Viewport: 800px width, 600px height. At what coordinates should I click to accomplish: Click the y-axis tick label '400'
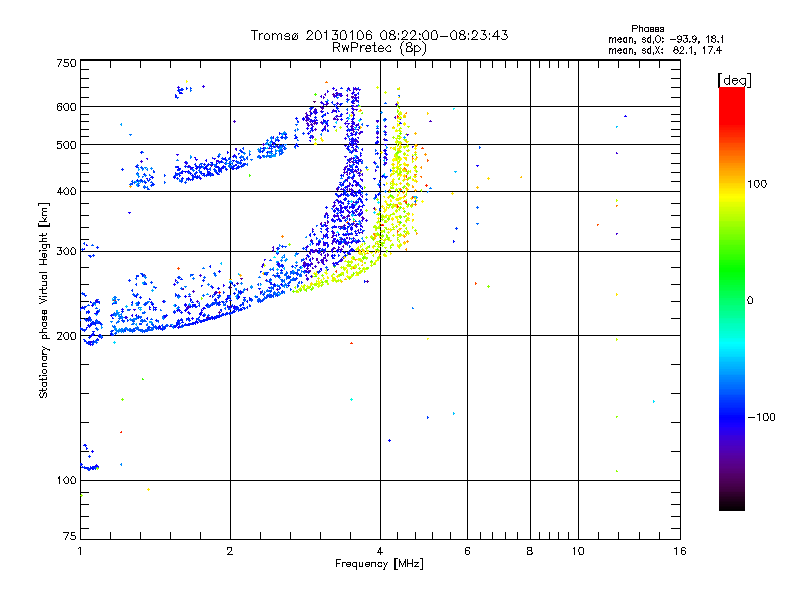pos(66,191)
